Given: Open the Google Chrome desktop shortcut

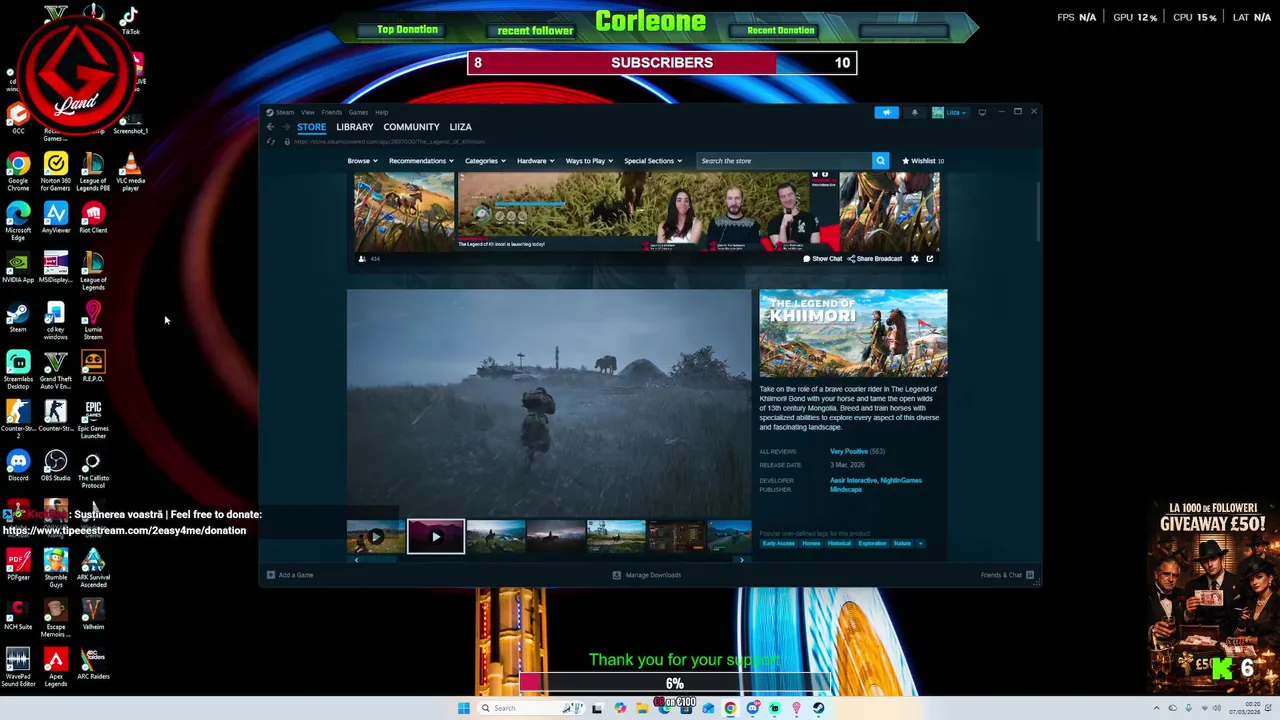Looking at the screenshot, I should [x=18, y=170].
